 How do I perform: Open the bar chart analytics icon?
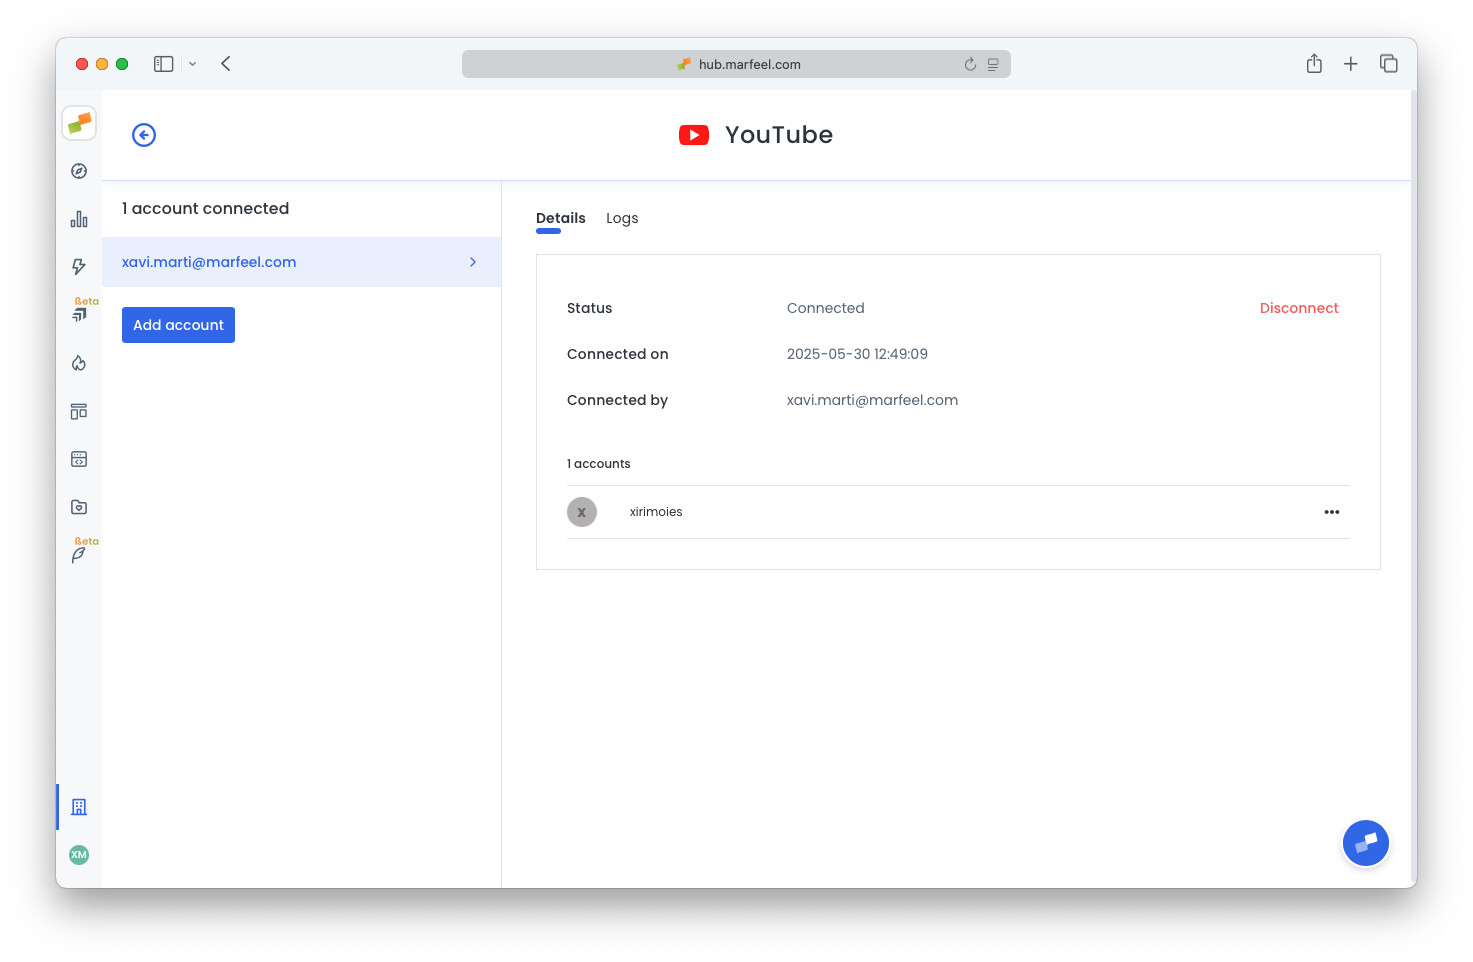point(79,218)
